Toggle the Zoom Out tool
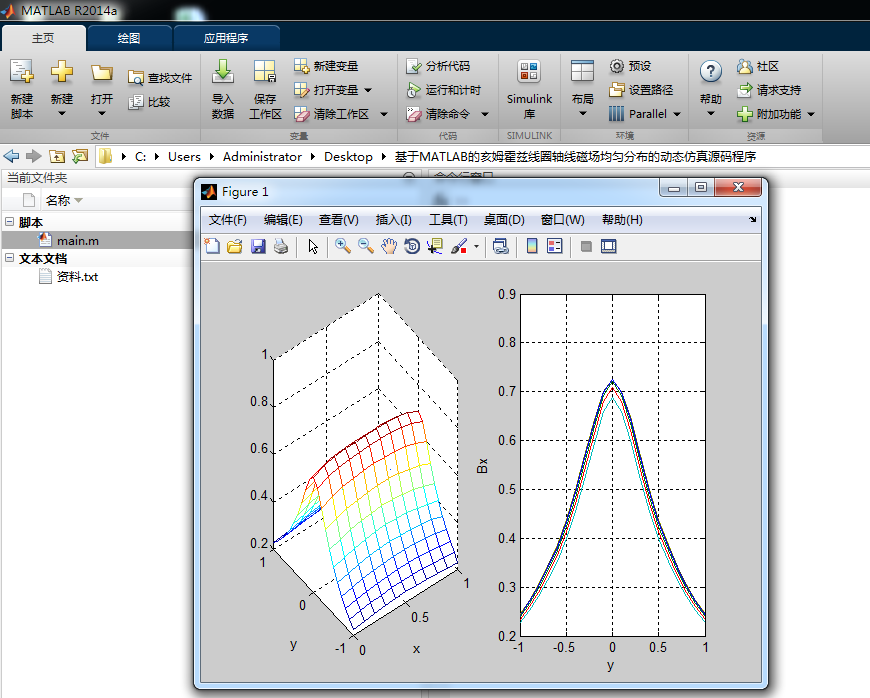 (366, 246)
